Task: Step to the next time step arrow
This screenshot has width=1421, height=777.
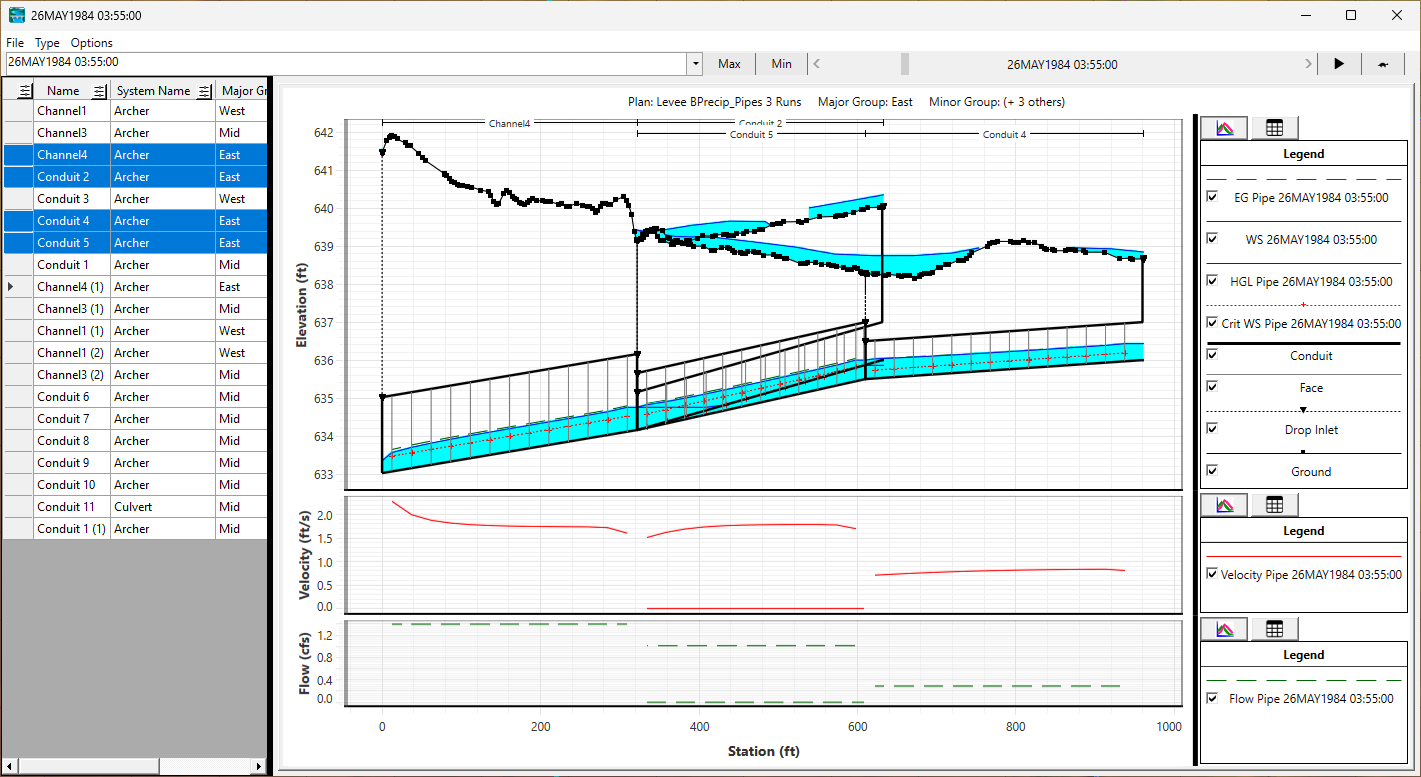Action: (x=1308, y=64)
